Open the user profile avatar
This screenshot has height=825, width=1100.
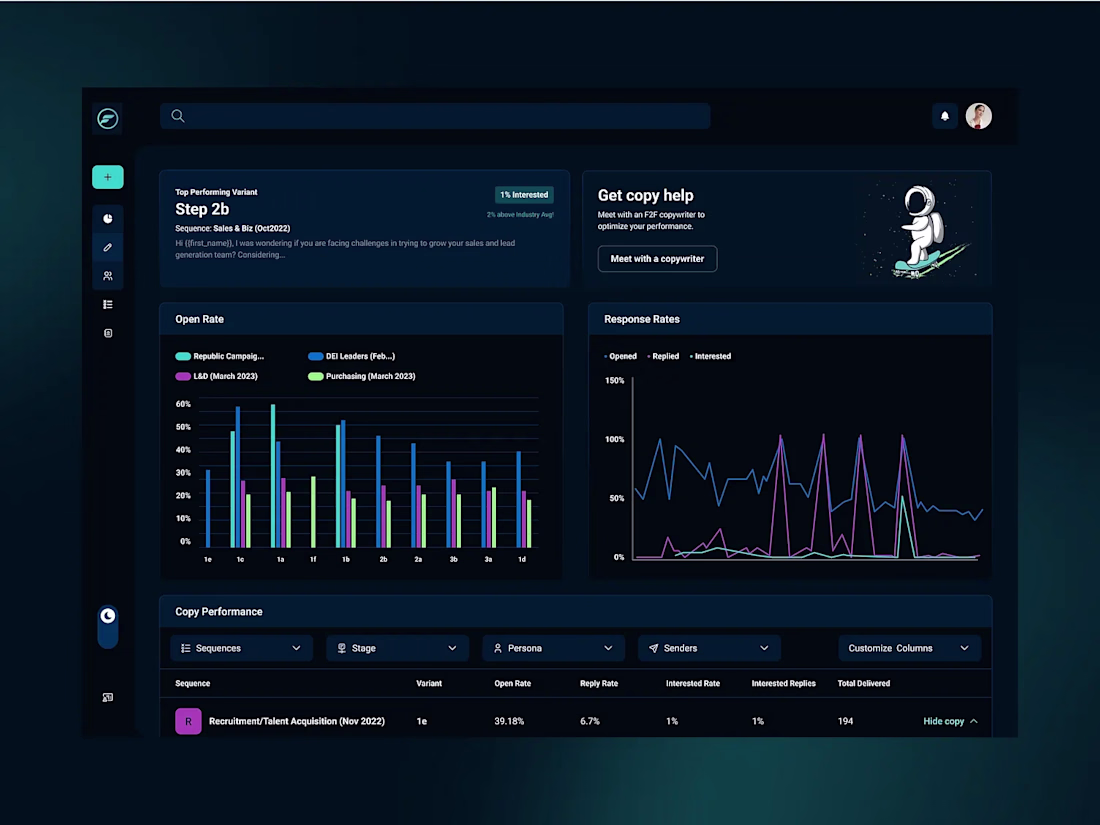(978, 116)
